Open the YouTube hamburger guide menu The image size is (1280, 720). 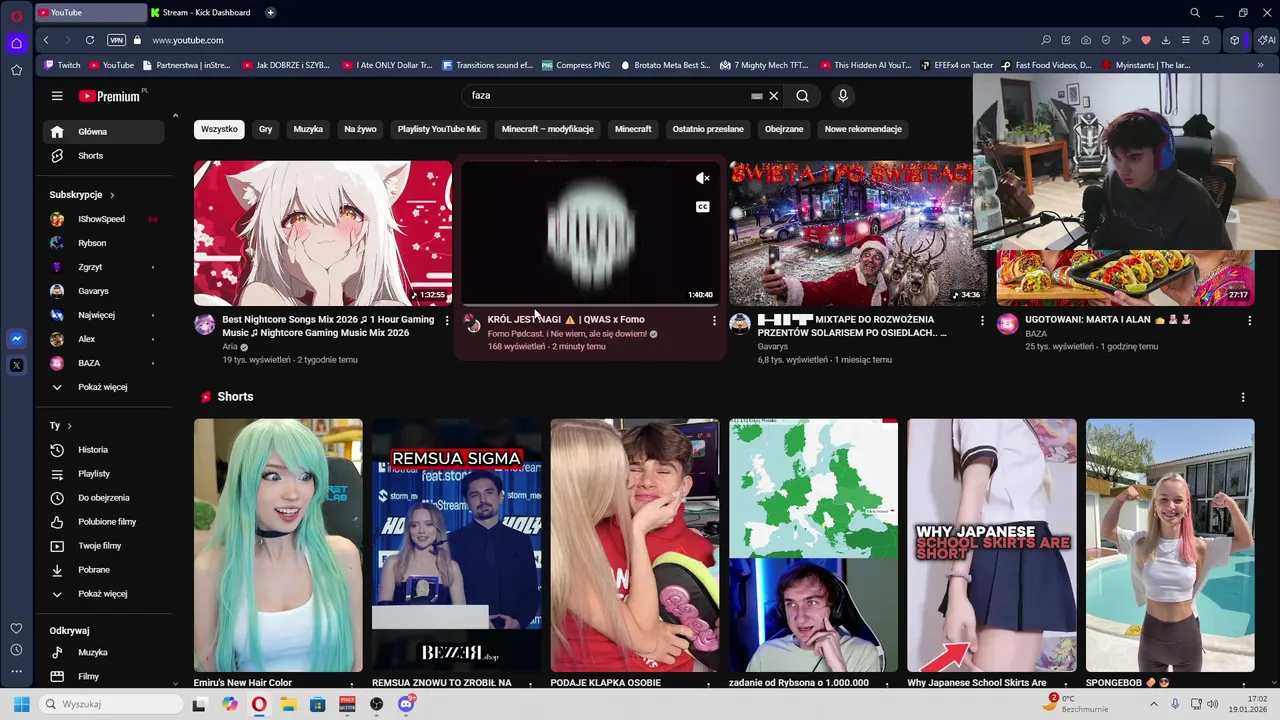[57, 96]
